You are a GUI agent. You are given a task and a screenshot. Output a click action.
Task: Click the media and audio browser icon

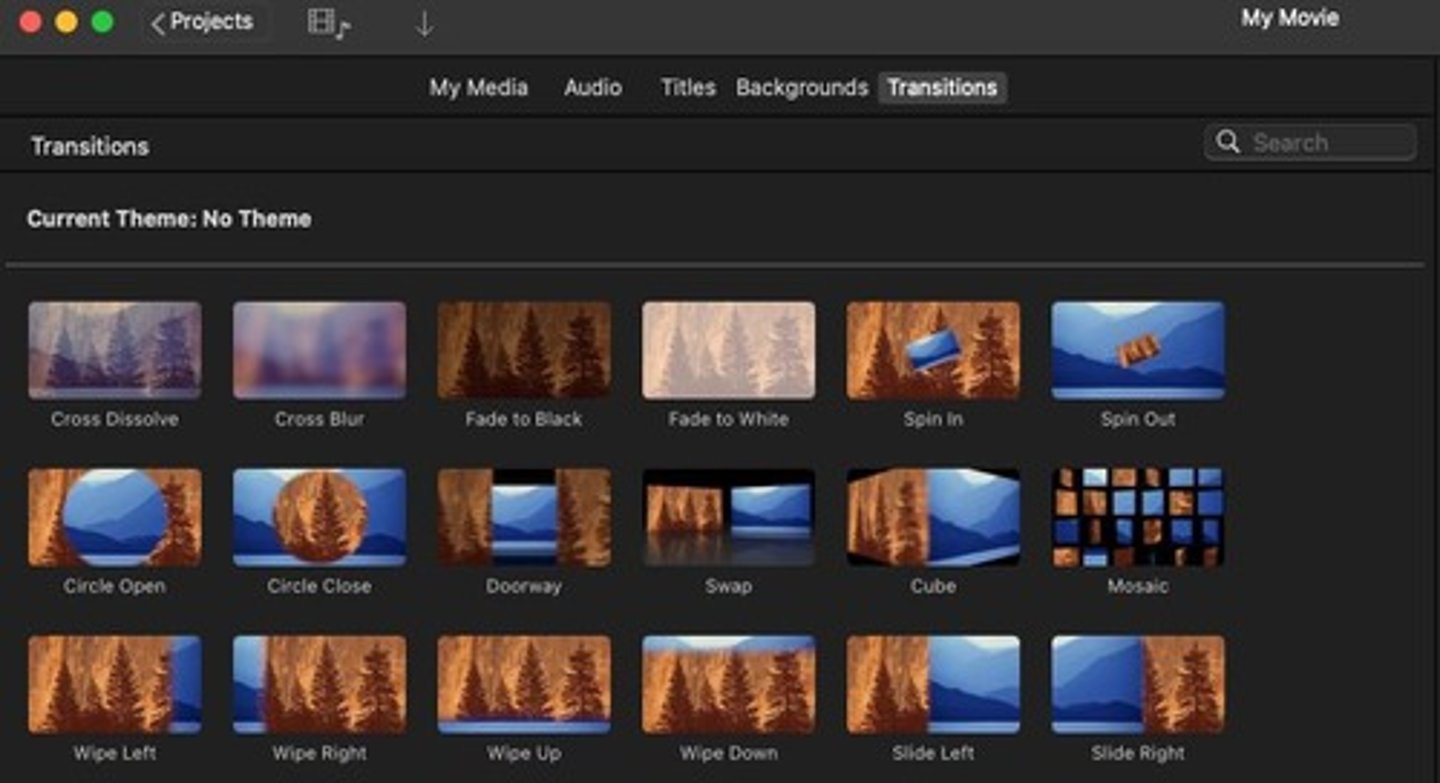point(328,23)
